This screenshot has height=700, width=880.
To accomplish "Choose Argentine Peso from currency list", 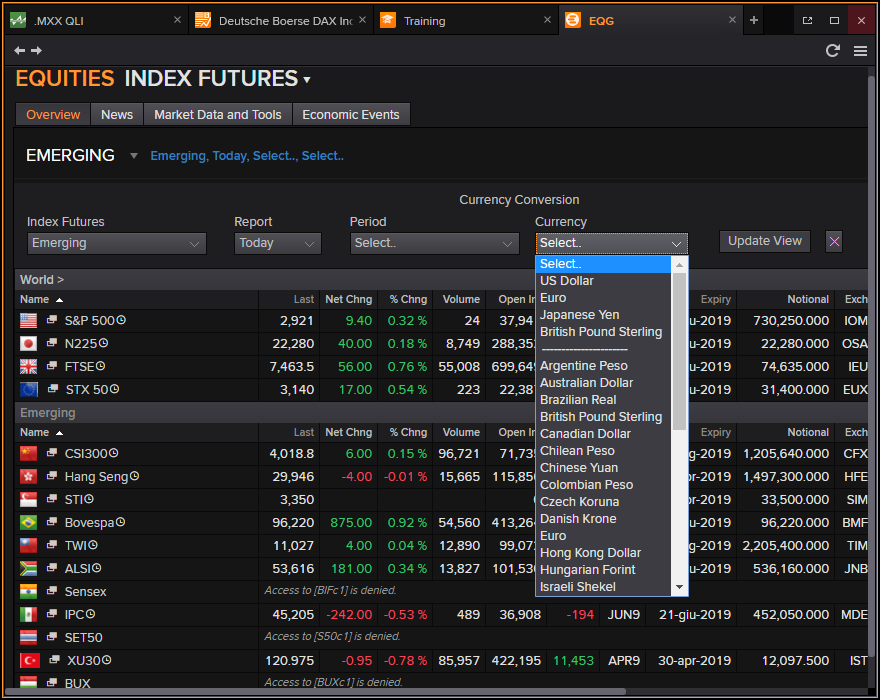I will tap(603, 366).
